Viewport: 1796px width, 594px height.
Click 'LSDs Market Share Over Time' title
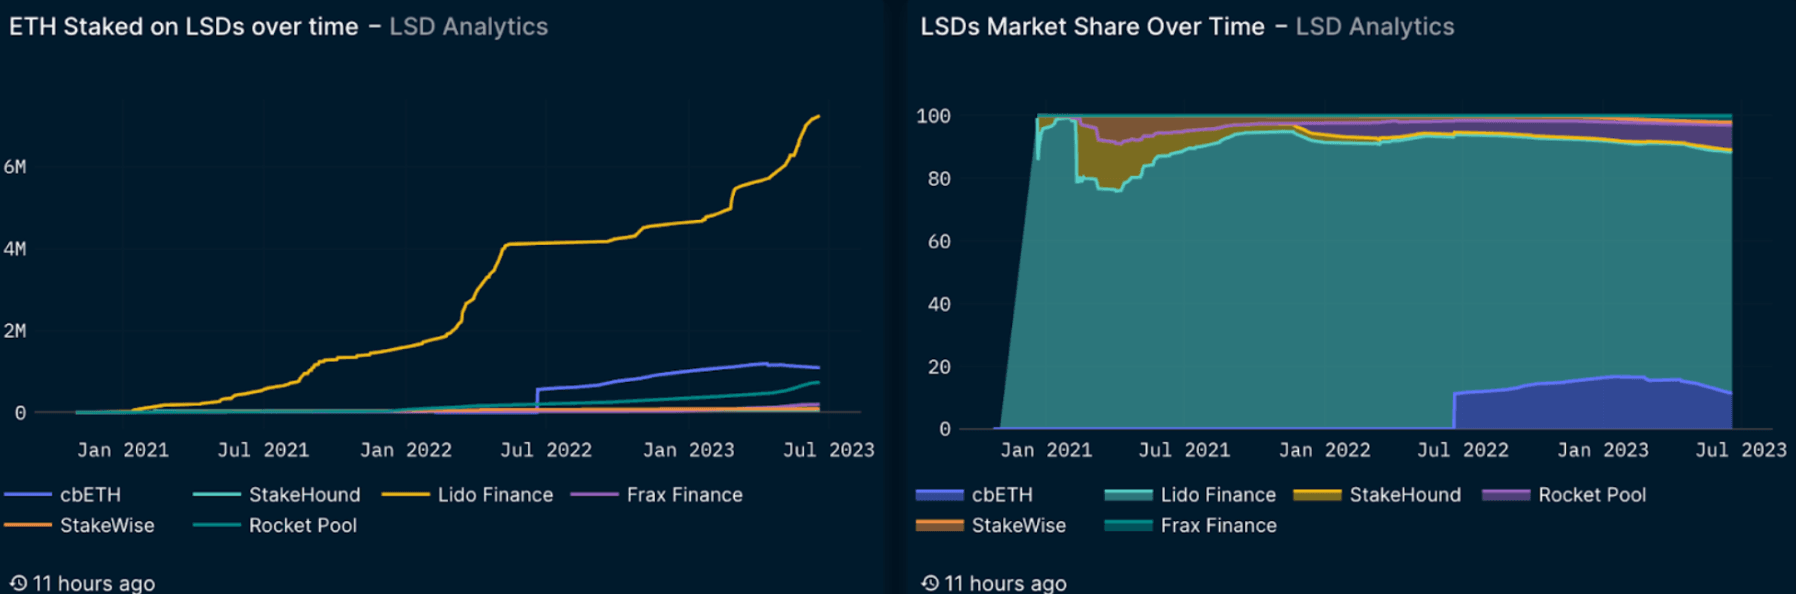1092,27
